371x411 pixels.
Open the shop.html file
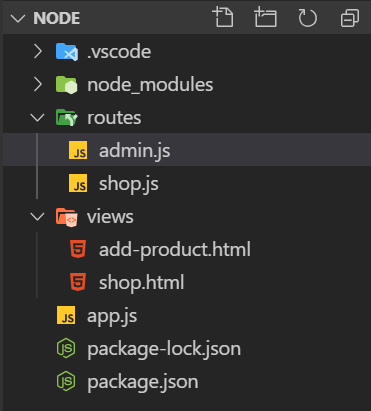pyautogui.click(x=187, y=282)
